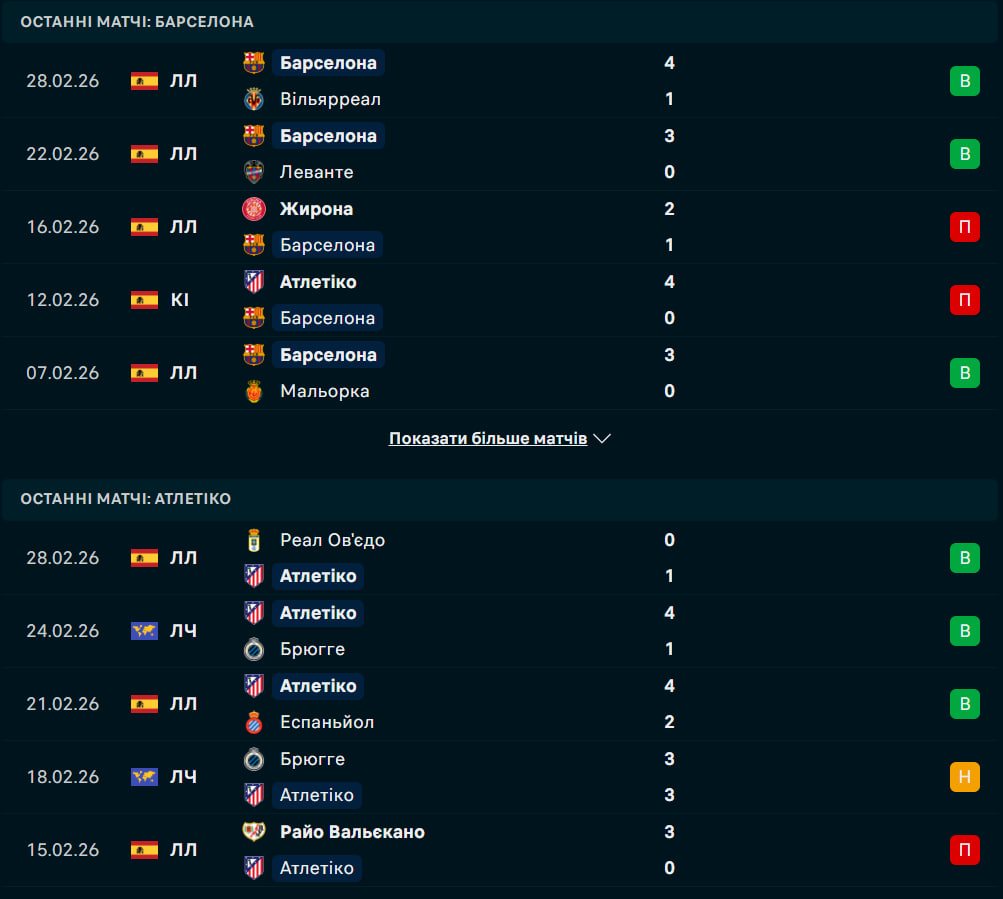Click the Levante club crest icon

[x=254, y=172]
